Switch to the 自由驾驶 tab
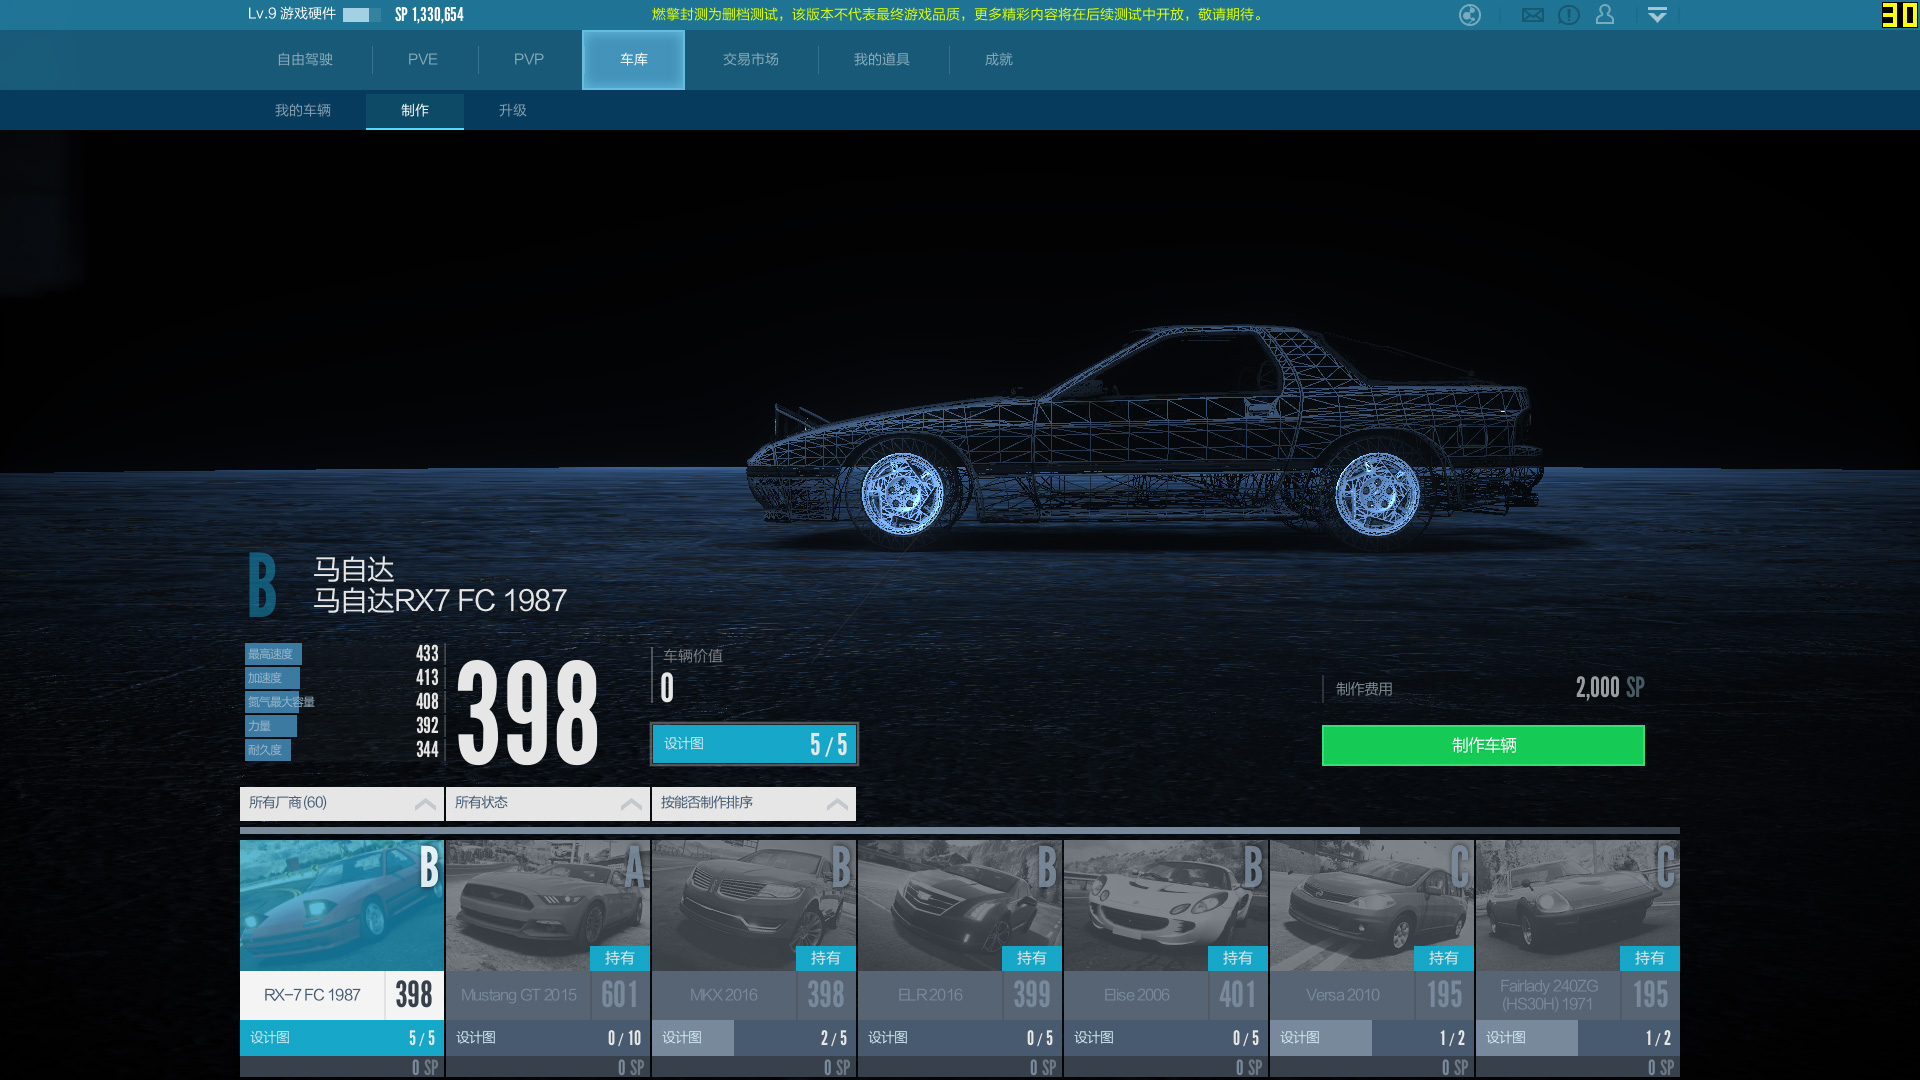The height and width of the screenshot is (1080, 1920). 305,60
